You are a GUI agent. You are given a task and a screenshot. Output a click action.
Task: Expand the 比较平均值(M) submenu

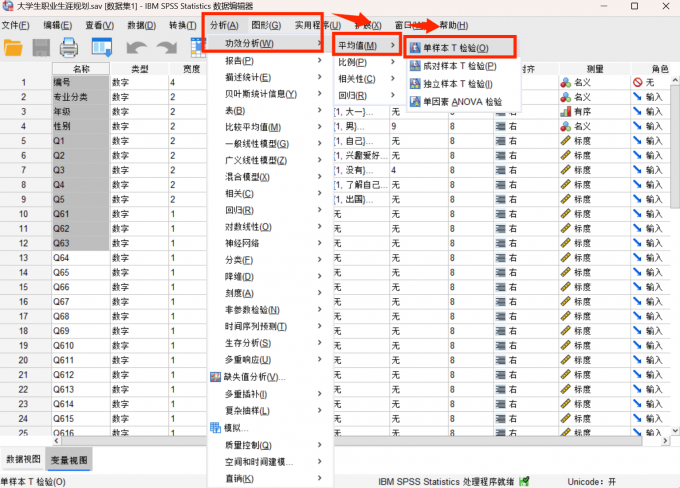[270, 127]
